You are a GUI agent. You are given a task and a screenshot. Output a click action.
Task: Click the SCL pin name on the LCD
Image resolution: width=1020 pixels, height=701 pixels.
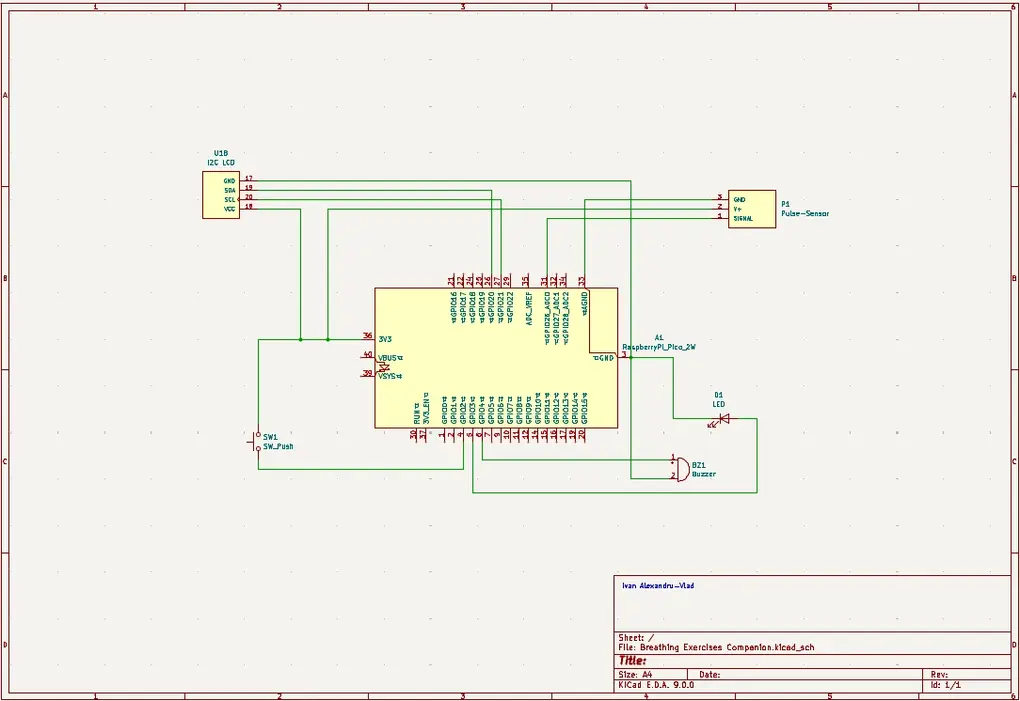[230, 200]
